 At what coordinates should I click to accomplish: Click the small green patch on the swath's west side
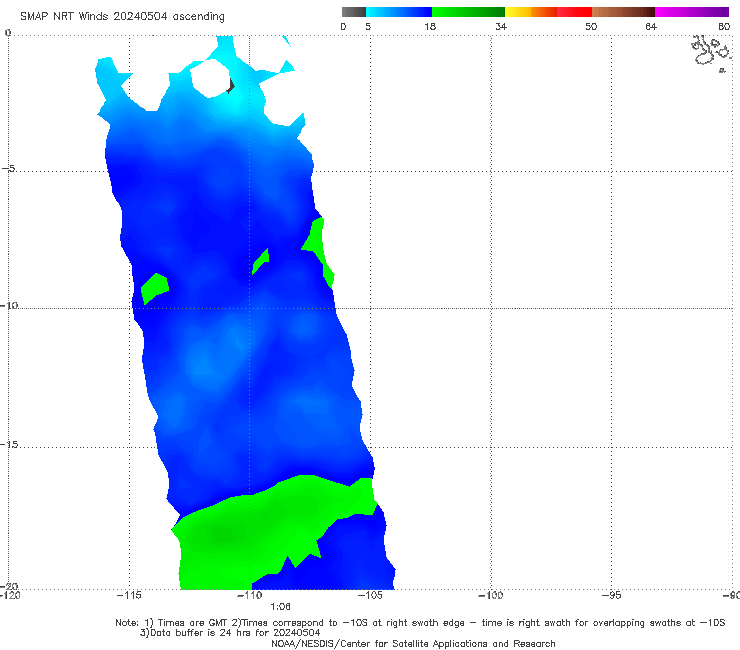(154, 288)
